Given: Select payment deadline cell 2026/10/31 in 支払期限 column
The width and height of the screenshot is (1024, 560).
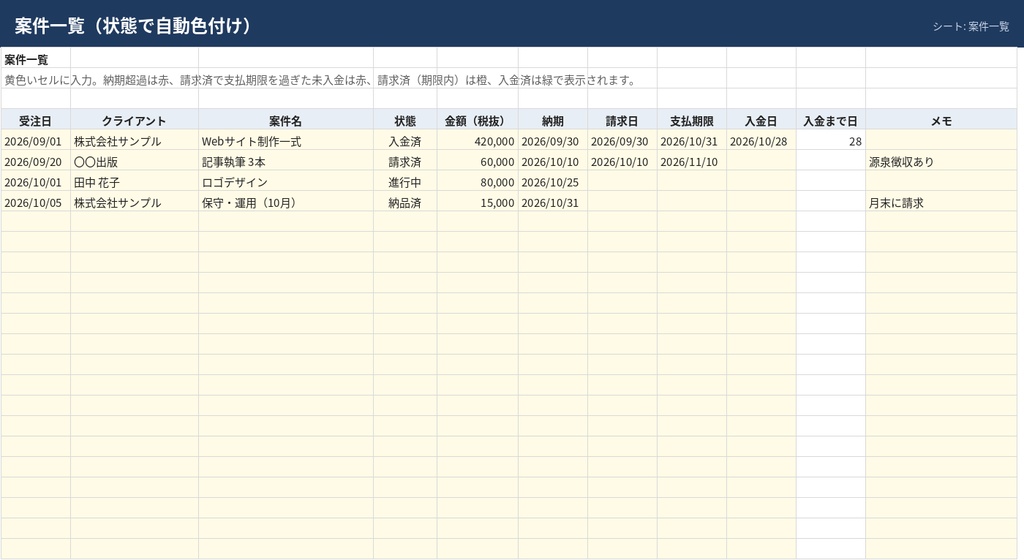Looking at the screenshot, I should 692,141.
